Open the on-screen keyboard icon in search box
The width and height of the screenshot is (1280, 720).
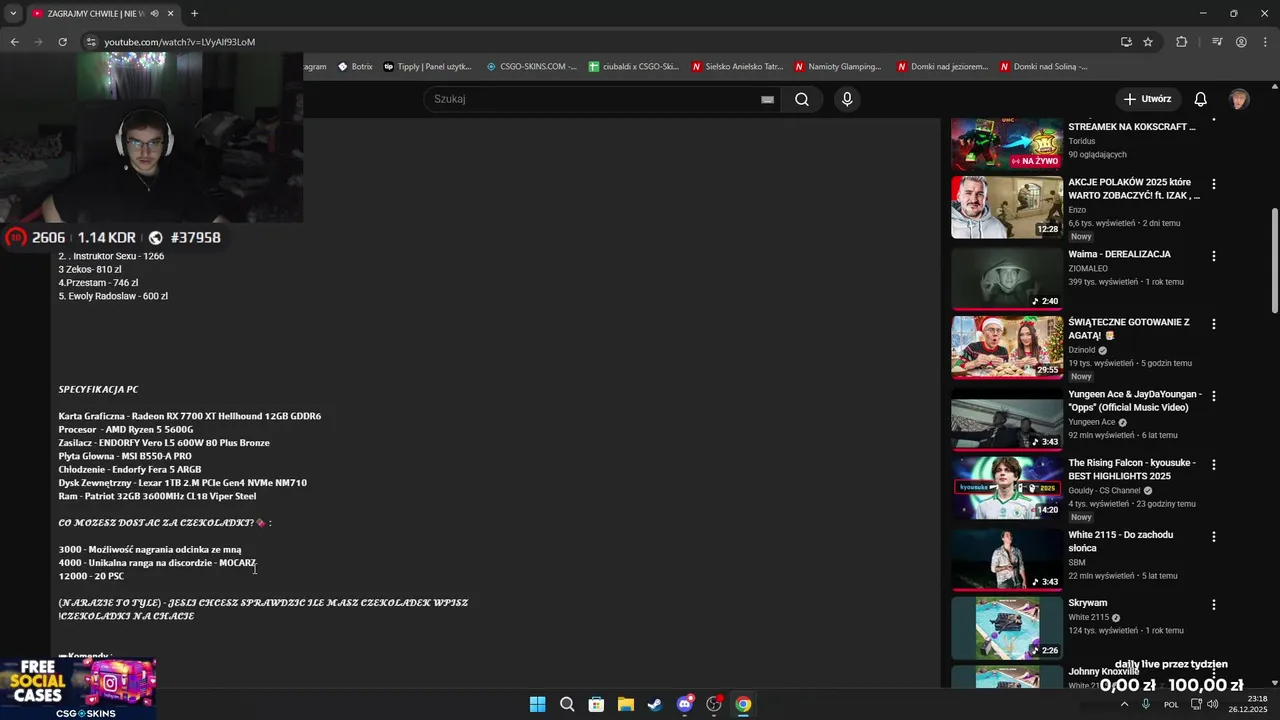767,99
